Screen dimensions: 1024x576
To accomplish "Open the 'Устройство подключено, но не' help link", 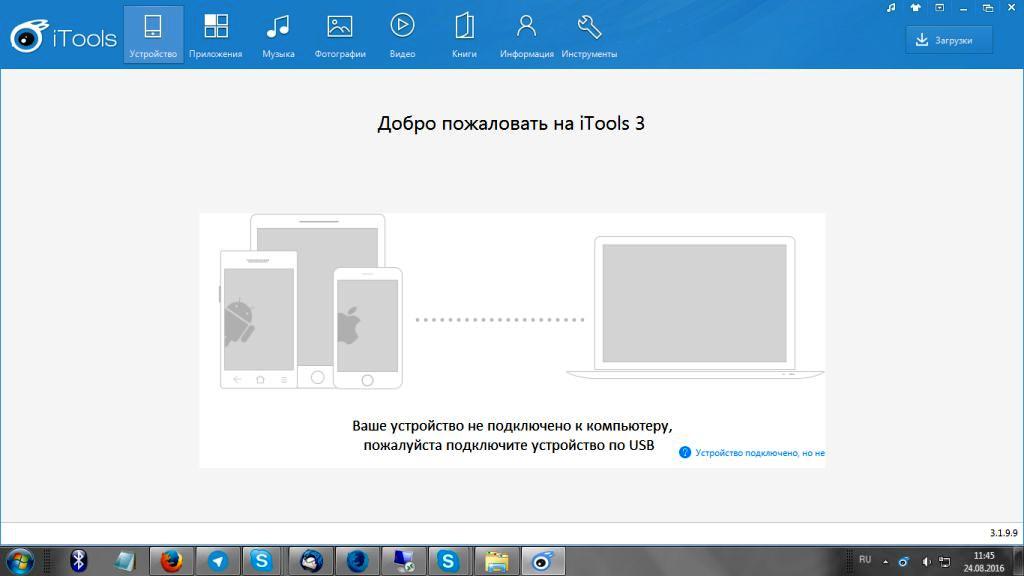I will [760, 453].
